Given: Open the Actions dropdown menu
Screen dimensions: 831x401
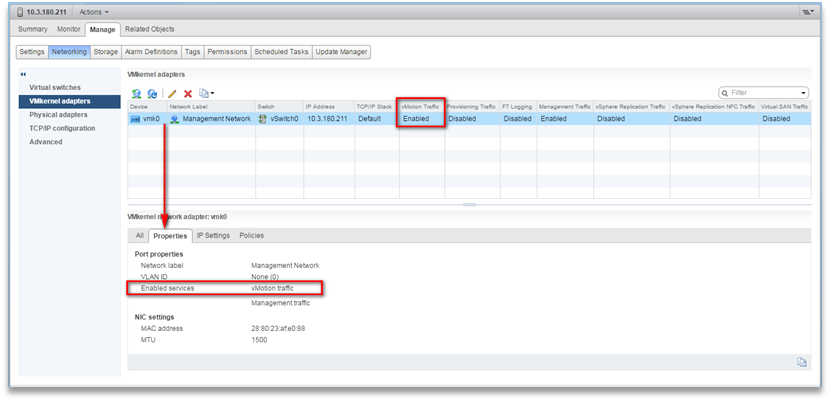Looking at the screenshot, I should click(94, 11).
